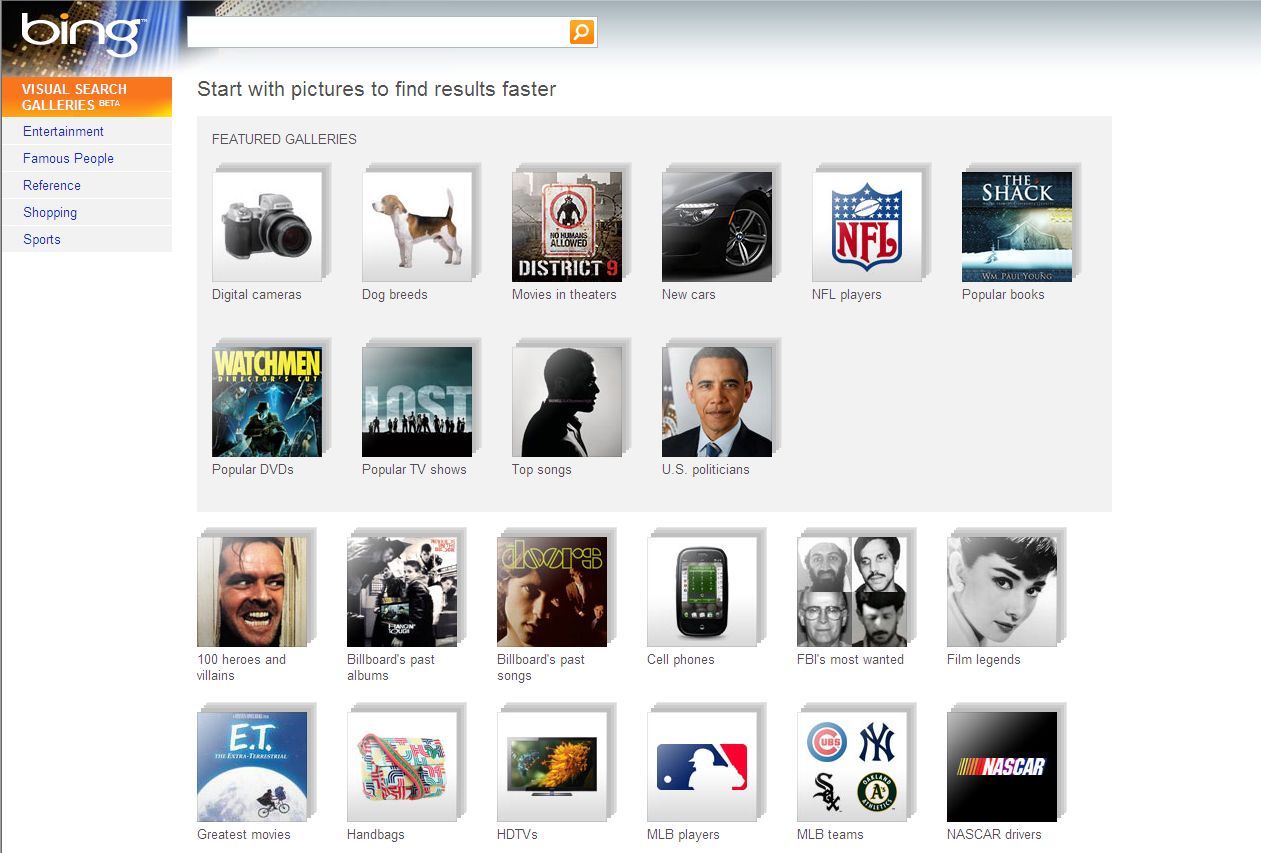Click the FBI's most wanted caption
The height and width of the screenshot is (853, 1261).
[850, 660]
